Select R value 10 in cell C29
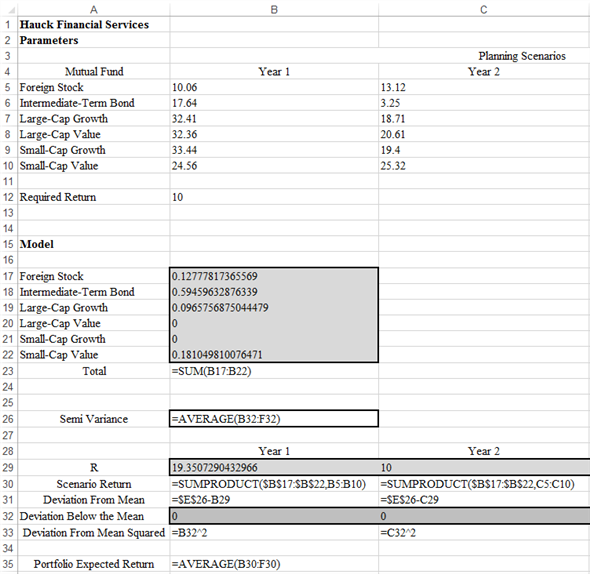Viewport: 590px width, 574px height. (x=484, y=467)
